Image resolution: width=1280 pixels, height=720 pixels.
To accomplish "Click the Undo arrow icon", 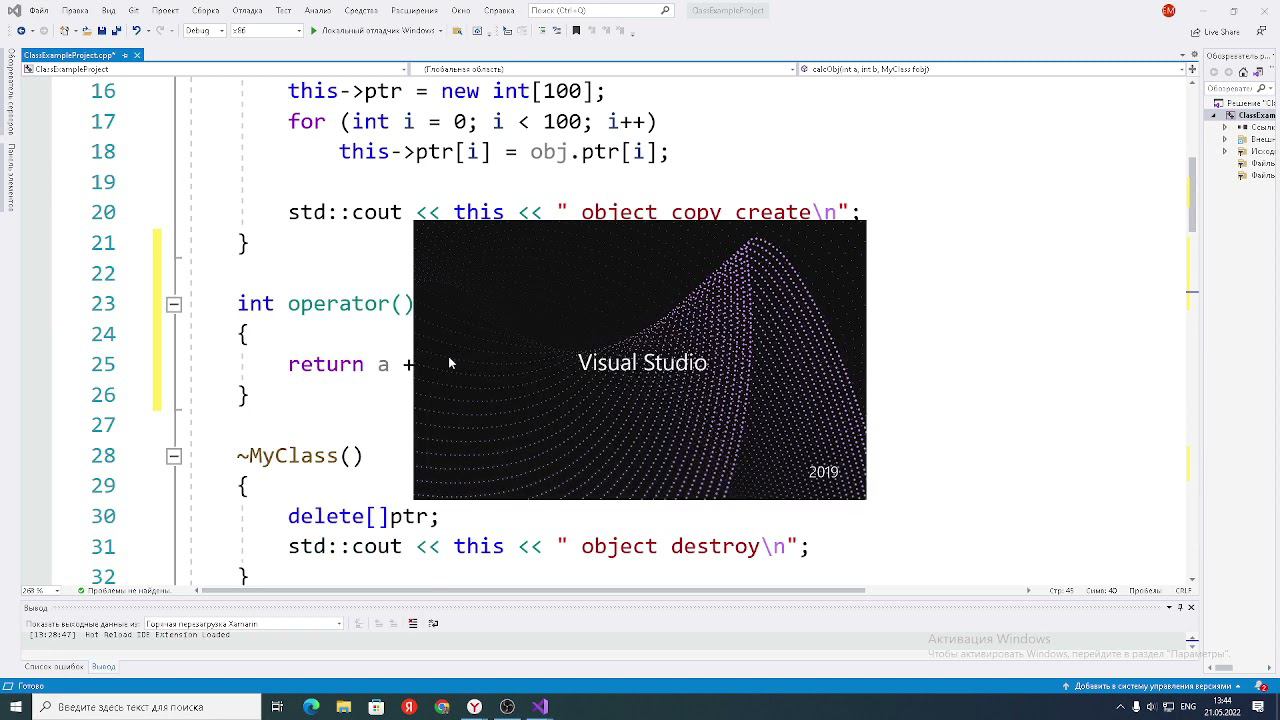I will pos(137,31).
